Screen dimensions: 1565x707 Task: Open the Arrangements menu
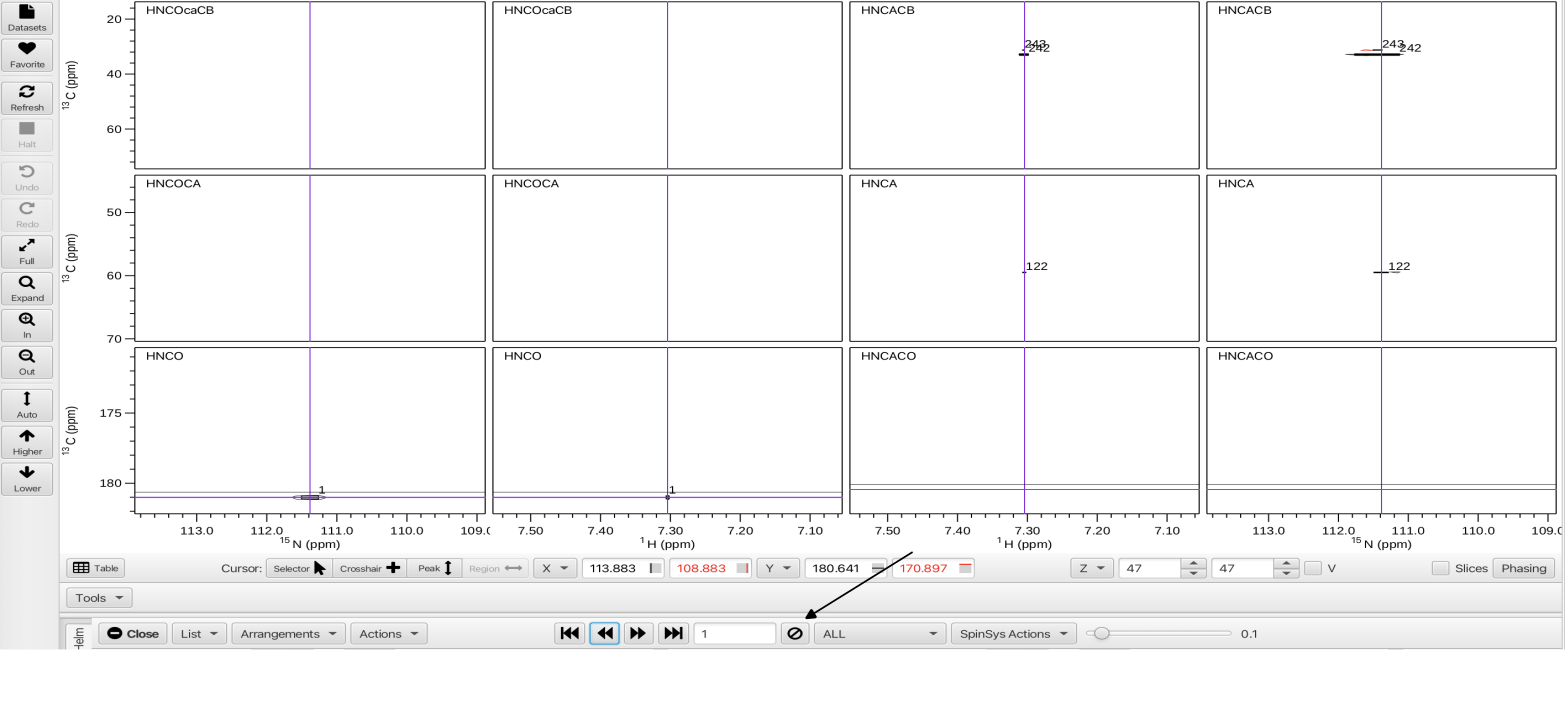(x=288, y=634)
